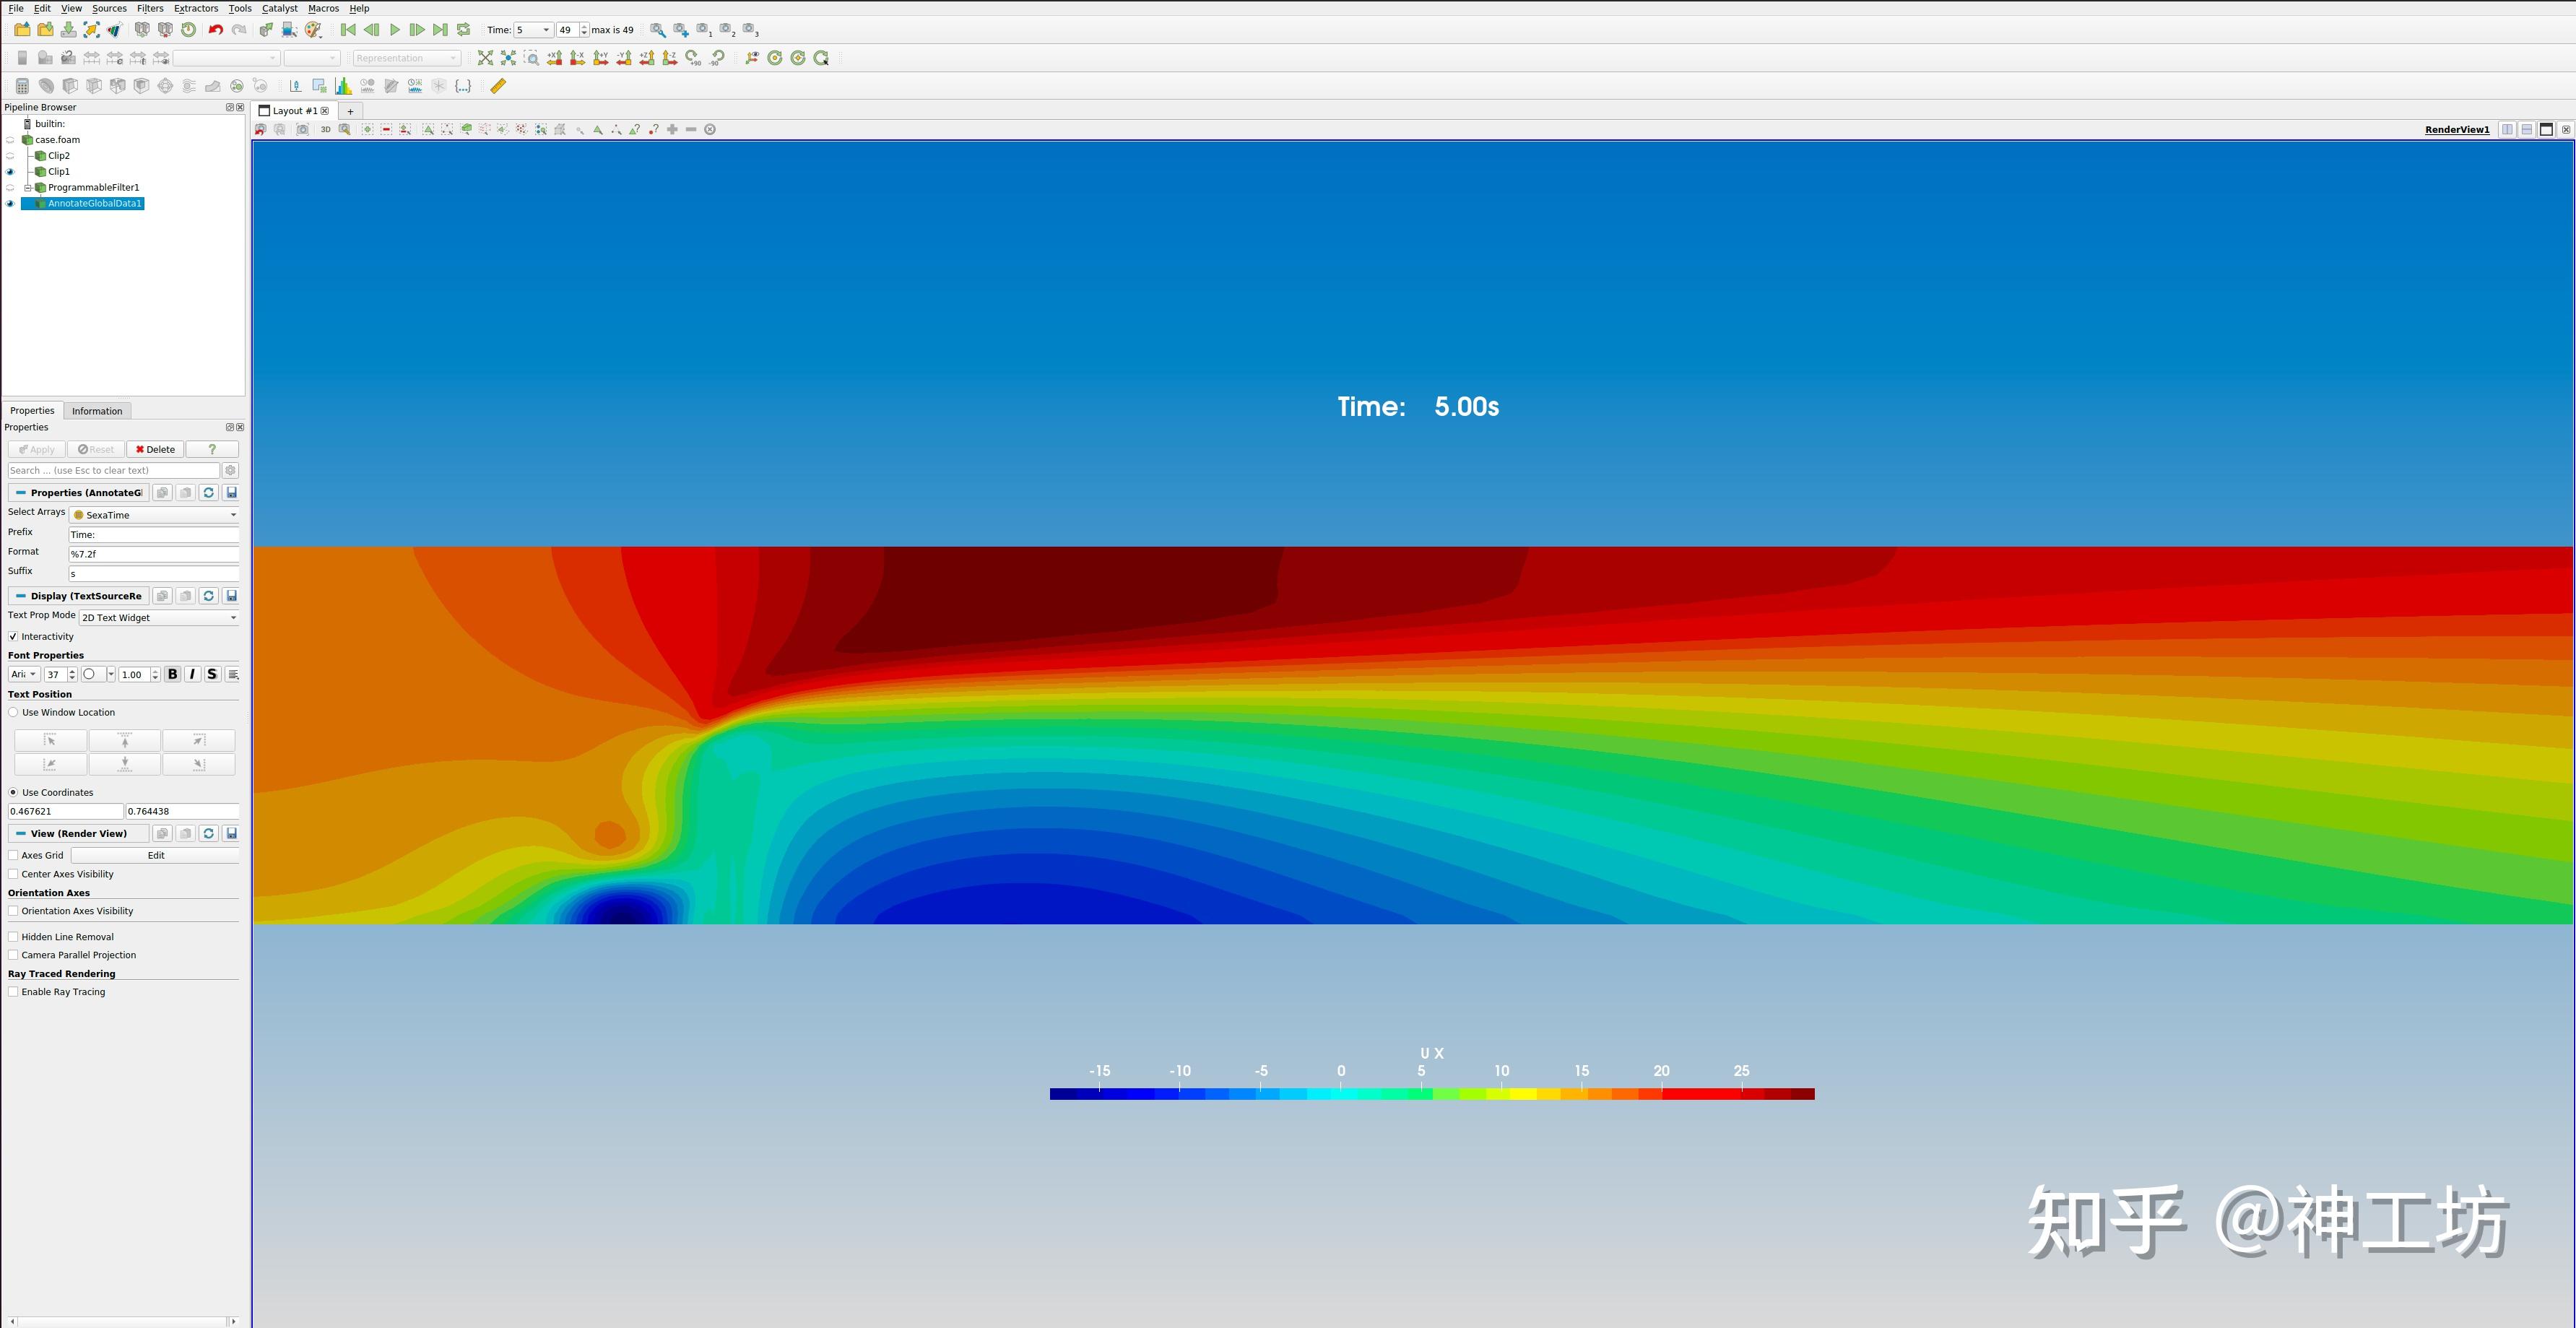Open the Calculator filter icon
The height and width of the screenshot is (1328, 2576).
pos(22,85)
